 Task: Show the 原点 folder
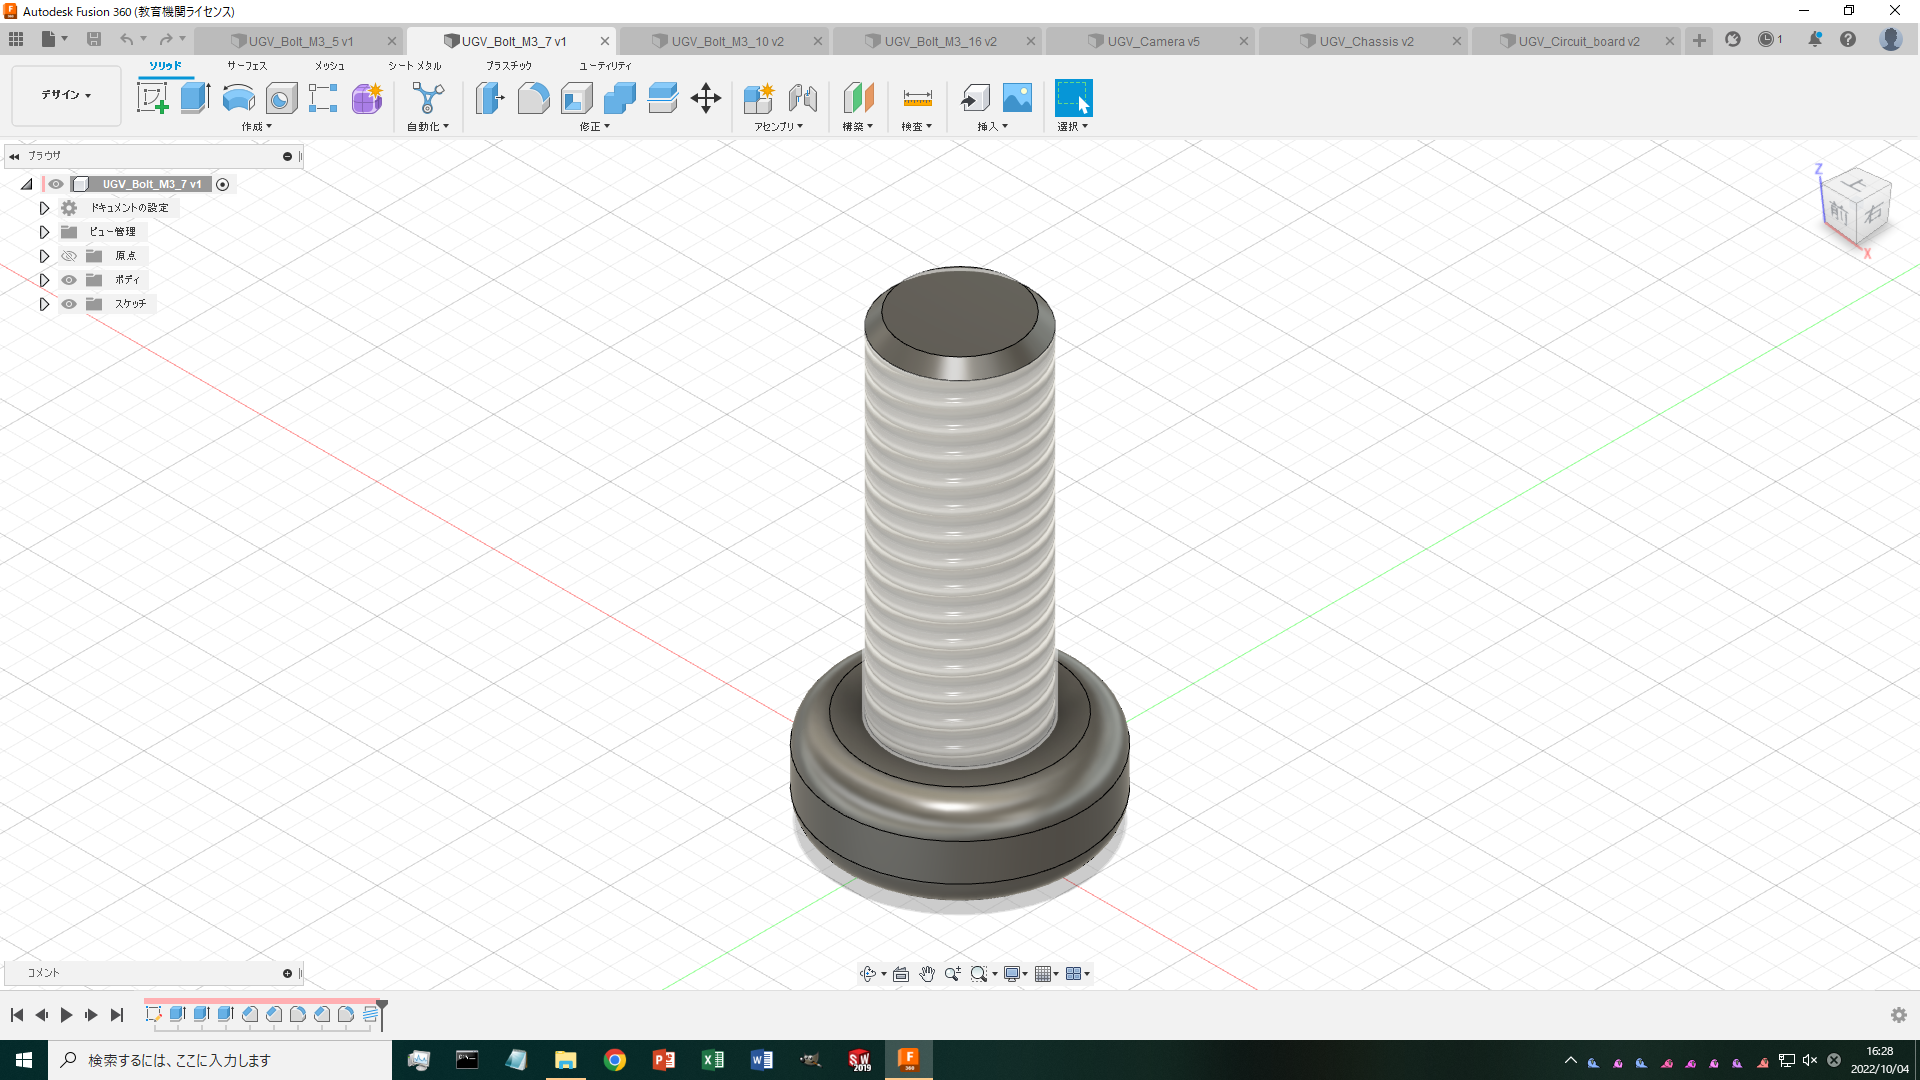point(68,255)
